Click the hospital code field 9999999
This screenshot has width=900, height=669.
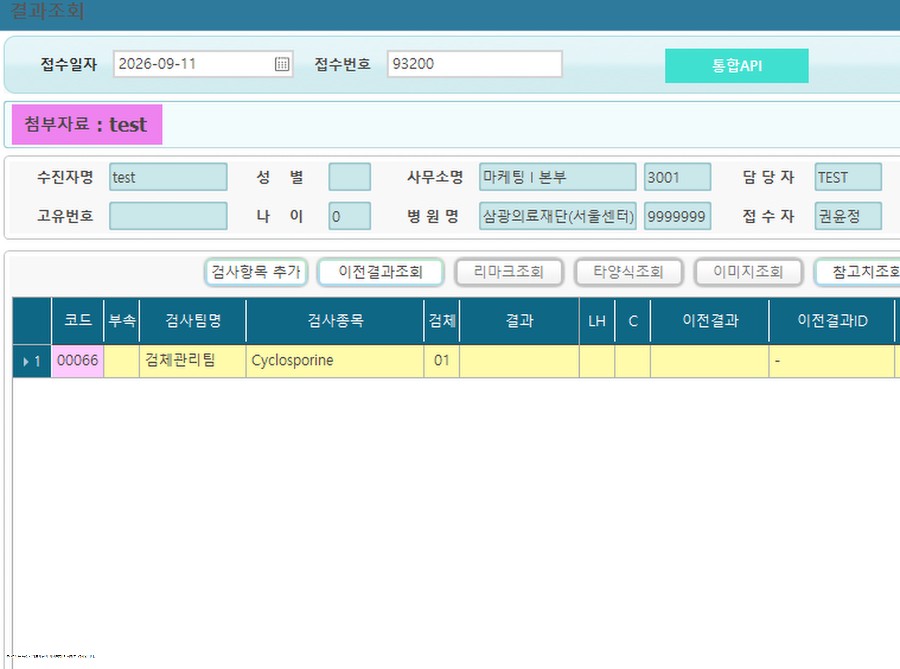click(x=677, y=216)
